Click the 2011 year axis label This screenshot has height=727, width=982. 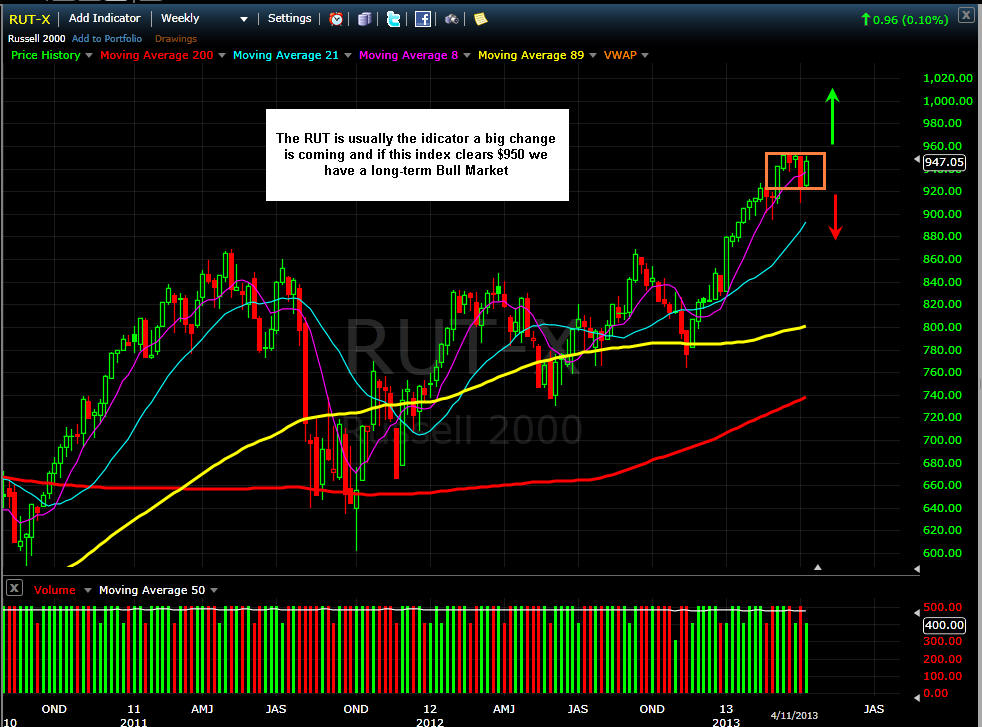point(133,722)
